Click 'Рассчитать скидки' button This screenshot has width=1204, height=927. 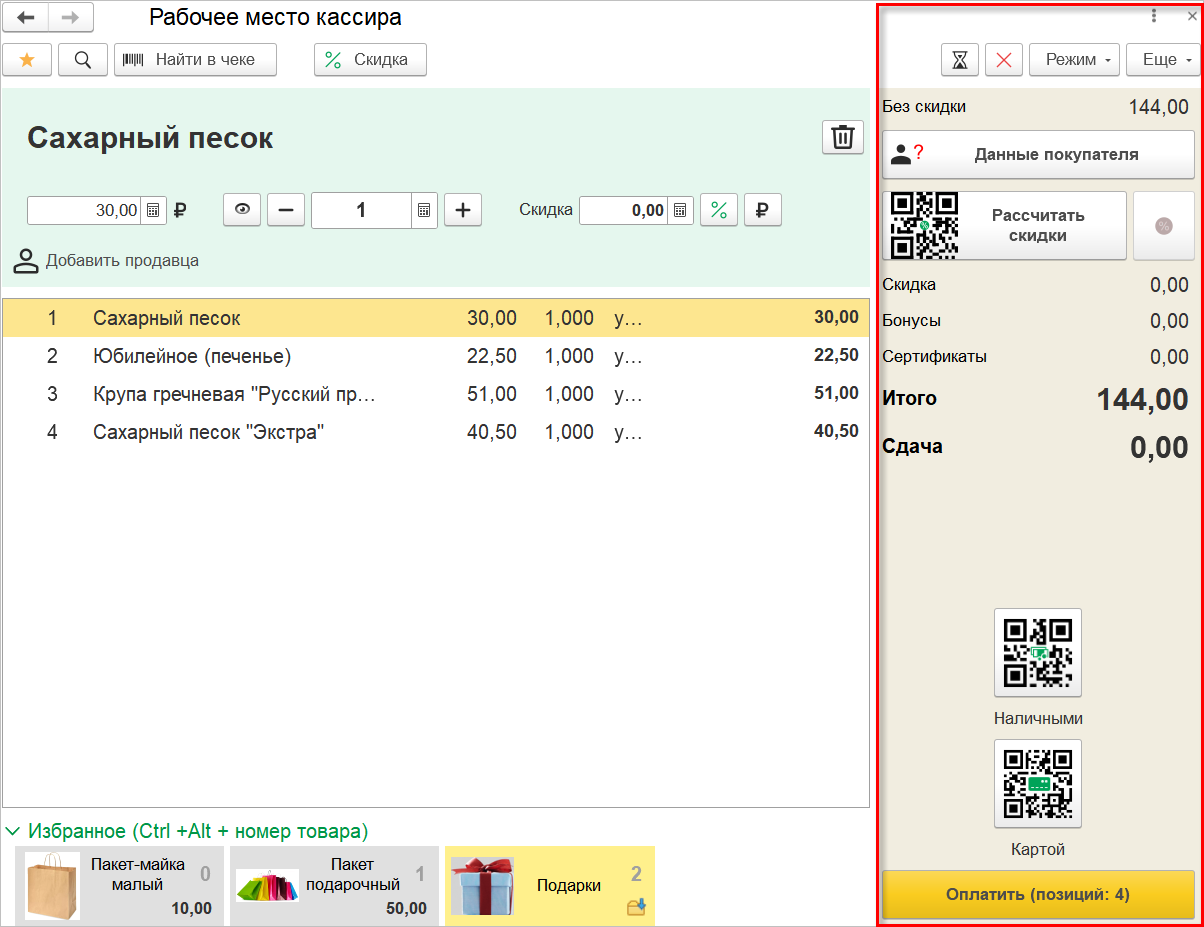[x=1004, y=226]
